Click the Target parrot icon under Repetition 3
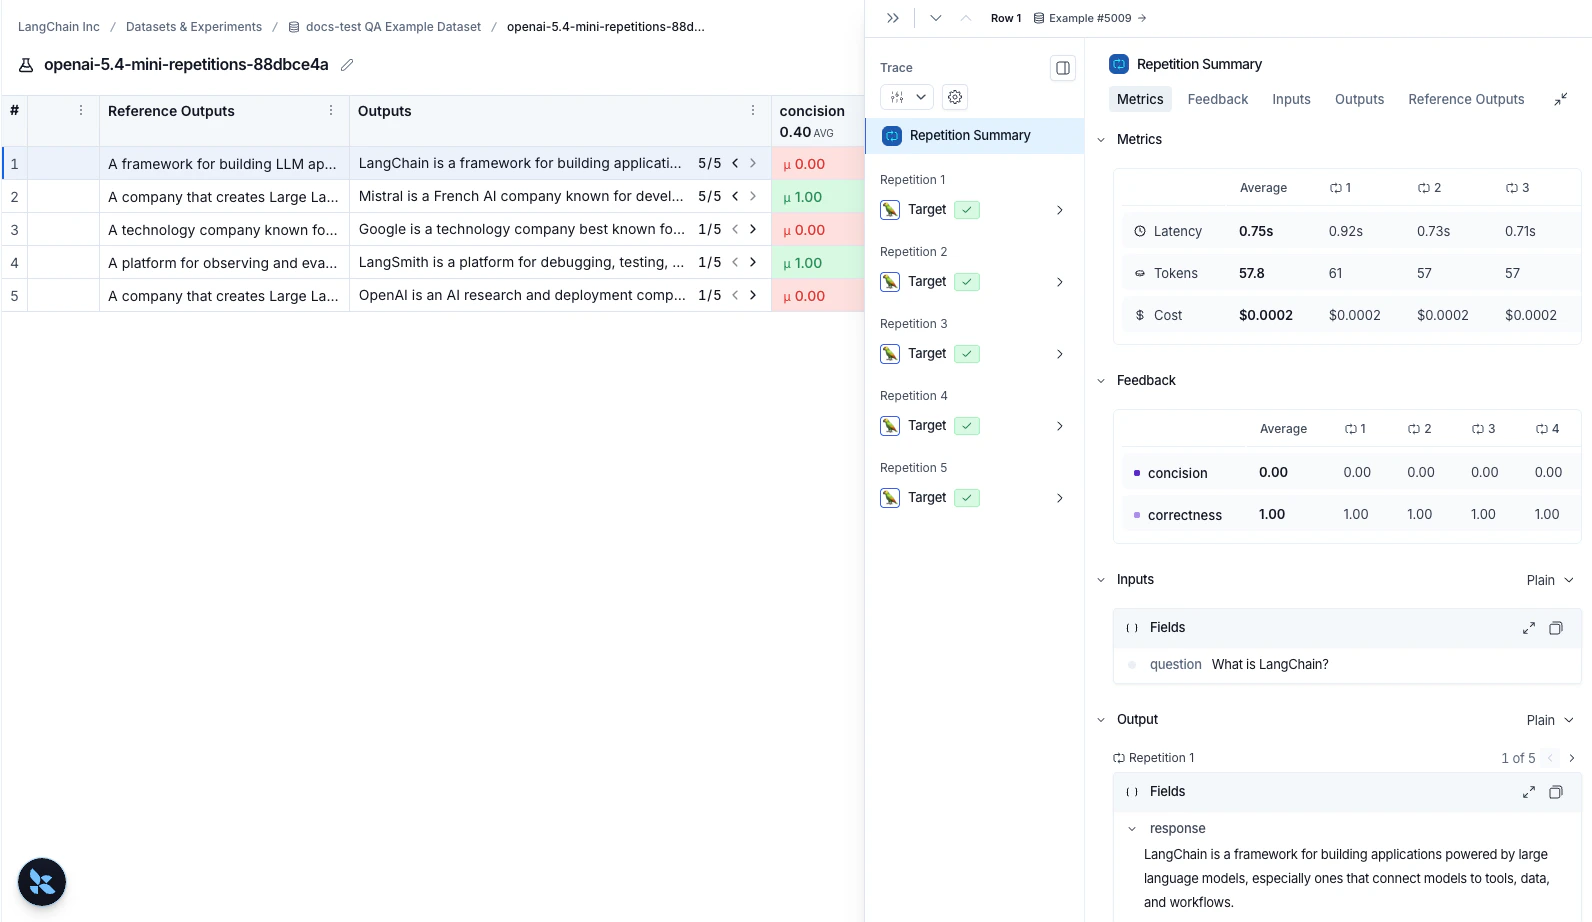This screenshot has width=1592, height=922. pyautogui.click(x=890, y=354)
